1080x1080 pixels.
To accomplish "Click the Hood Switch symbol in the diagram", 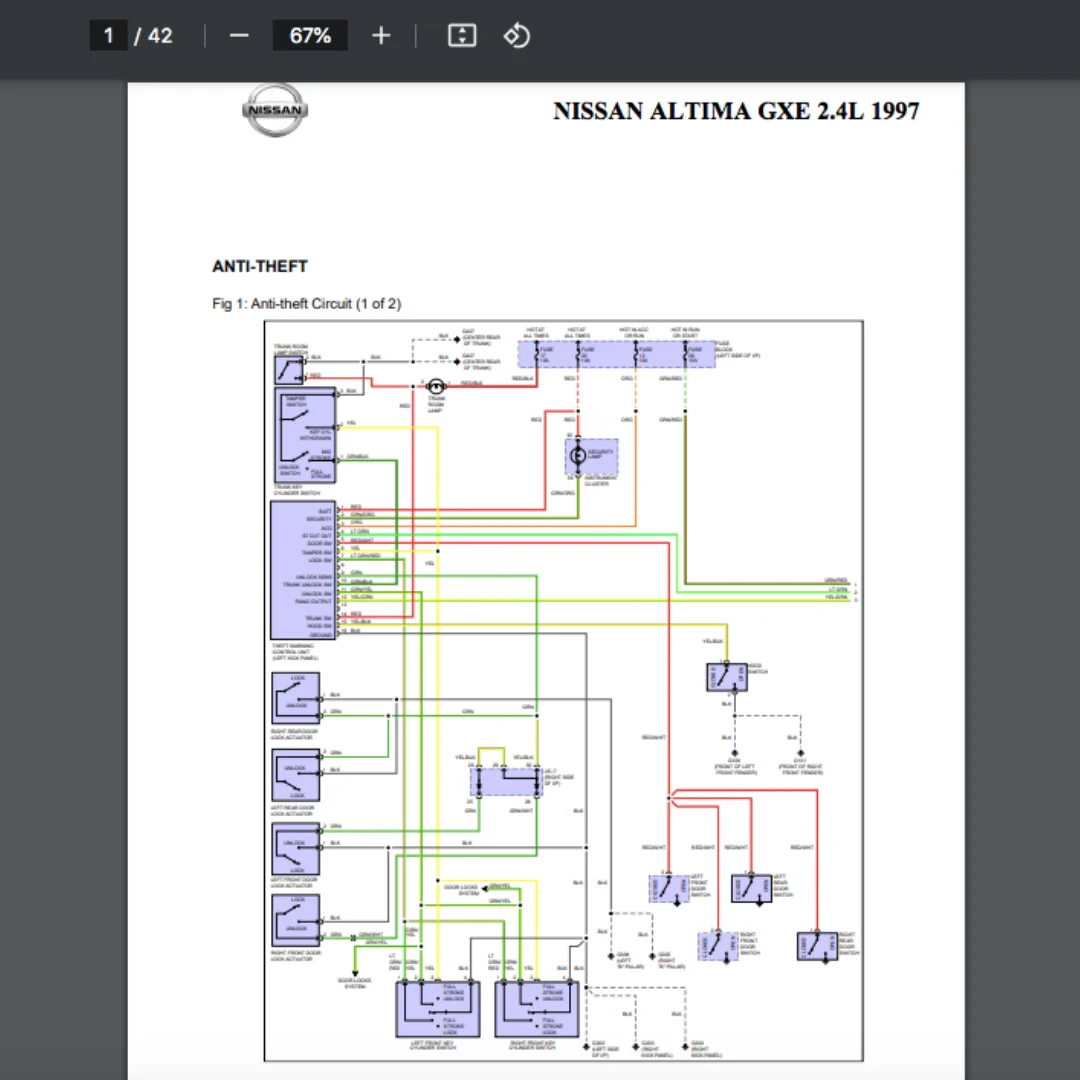I will click(x=727, y=677).
